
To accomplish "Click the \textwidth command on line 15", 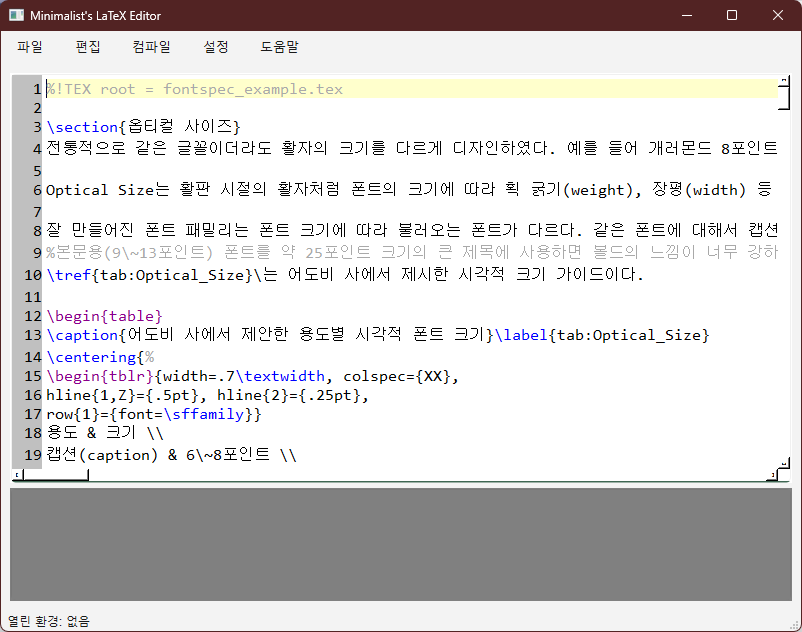I will point(280,376).
